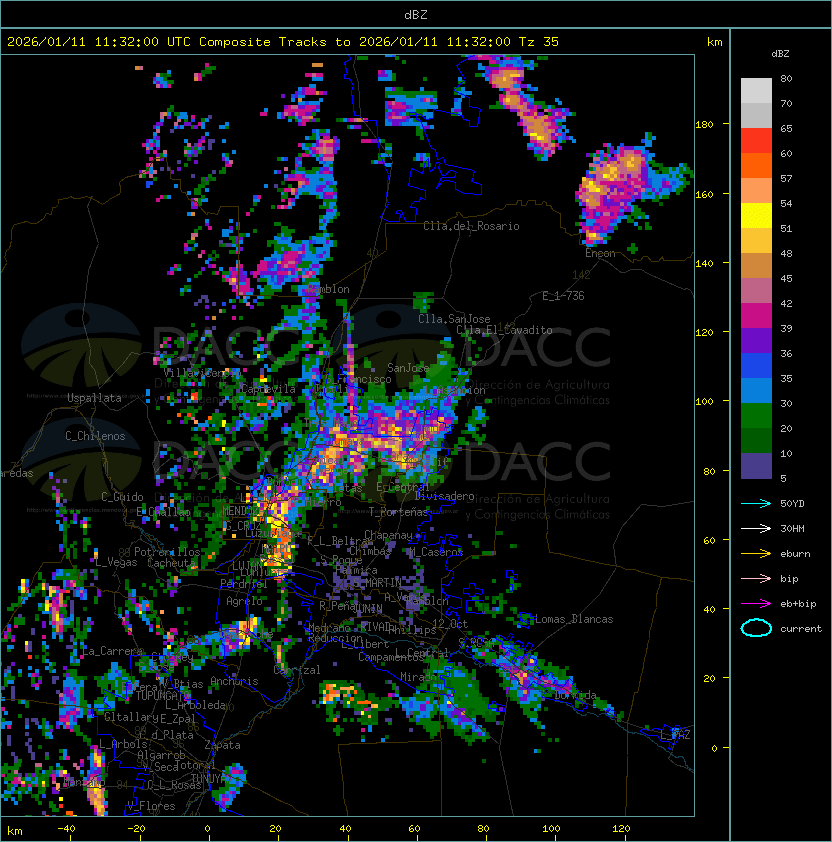The width and height of the screenshot is (832, 842).
Task: Click the 'Clla.SanJose' map label
Action: [454, 319]
